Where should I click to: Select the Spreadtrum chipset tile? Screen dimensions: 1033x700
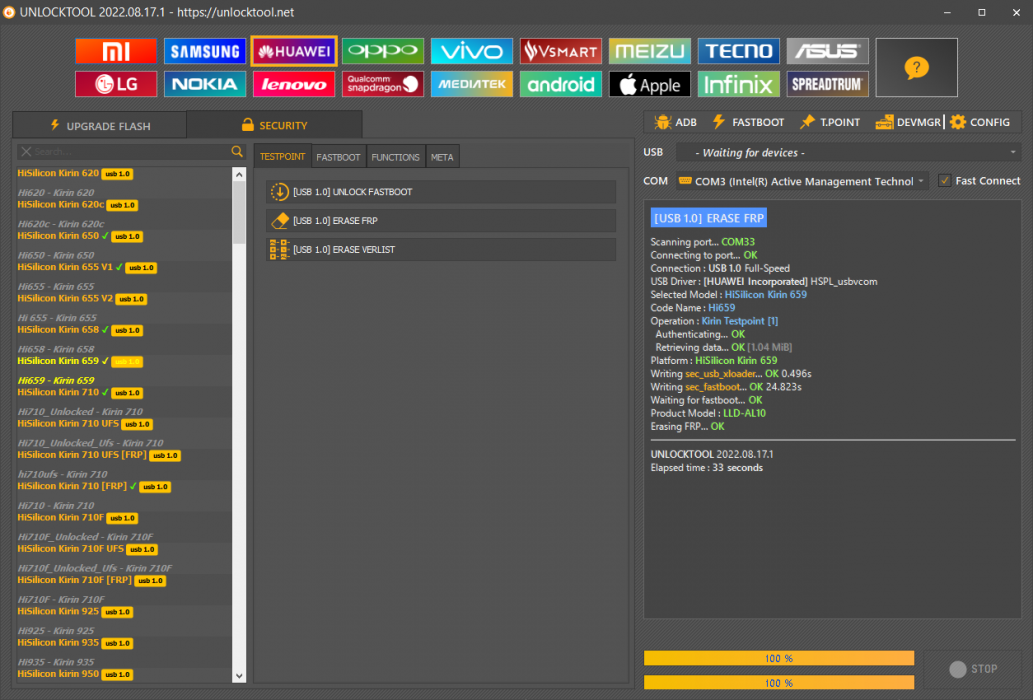[827, 84]
